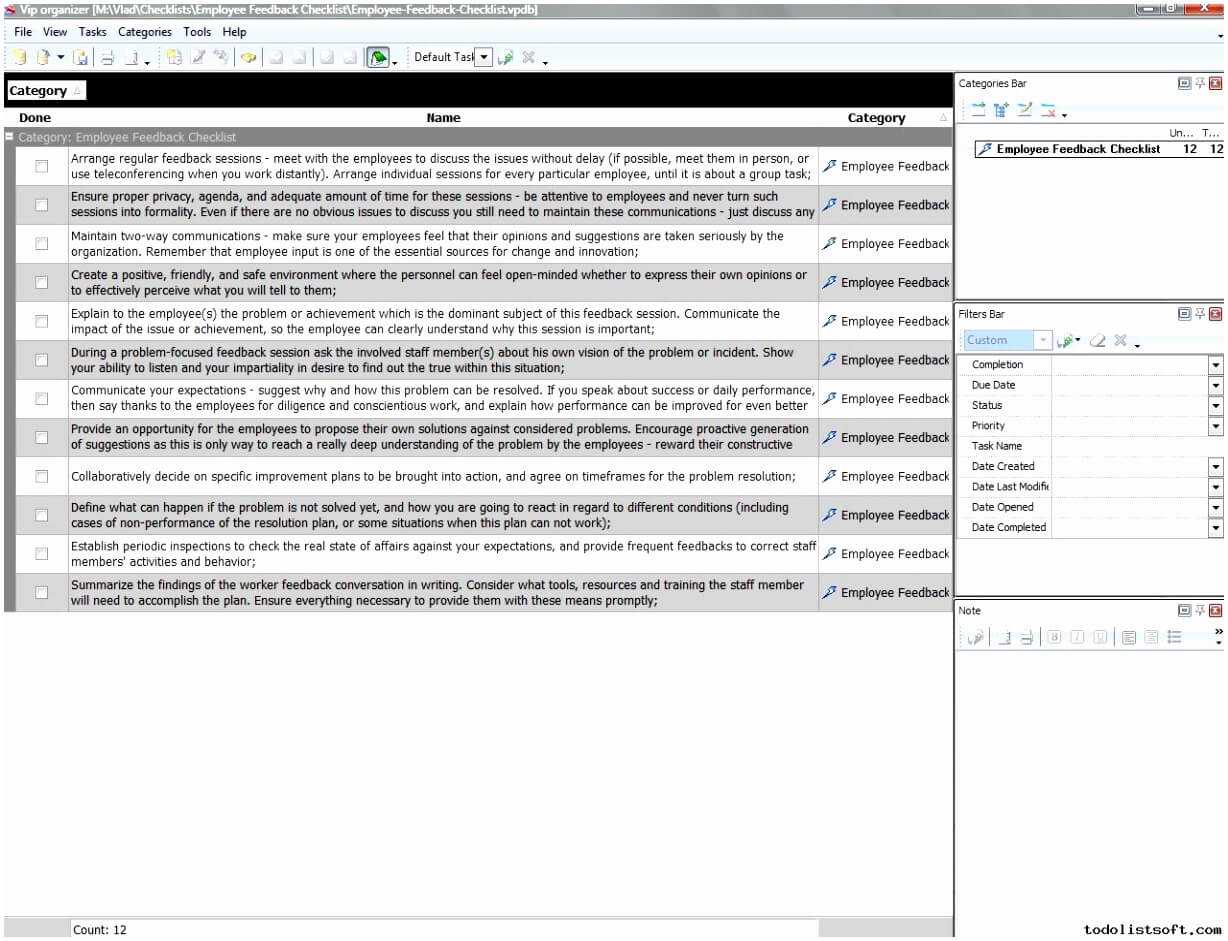Sort by the Done column header

tap(35, 118)
